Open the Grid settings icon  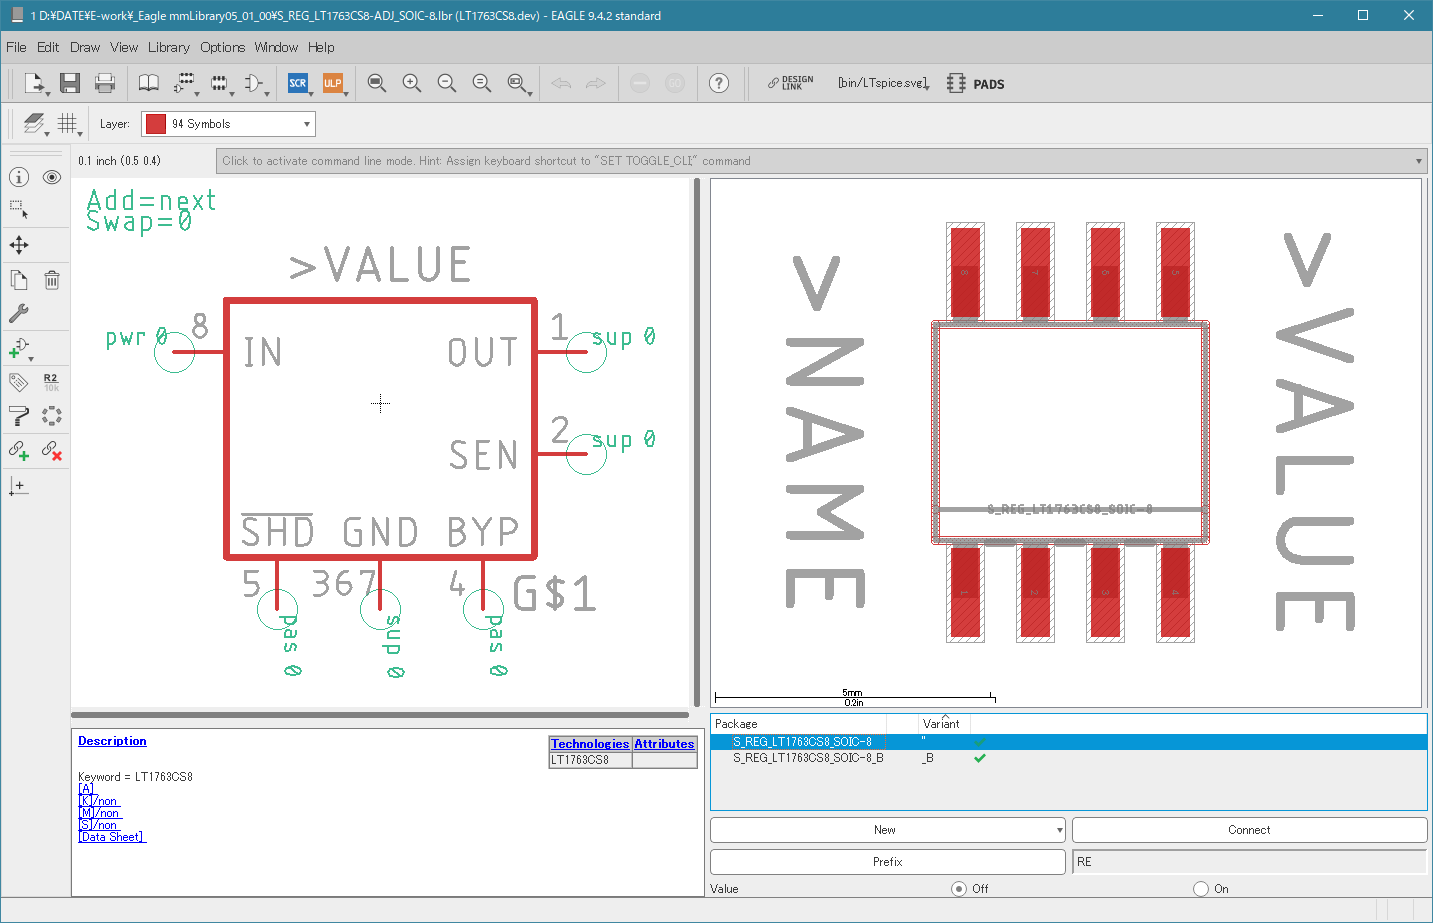(x=67, y=124)
